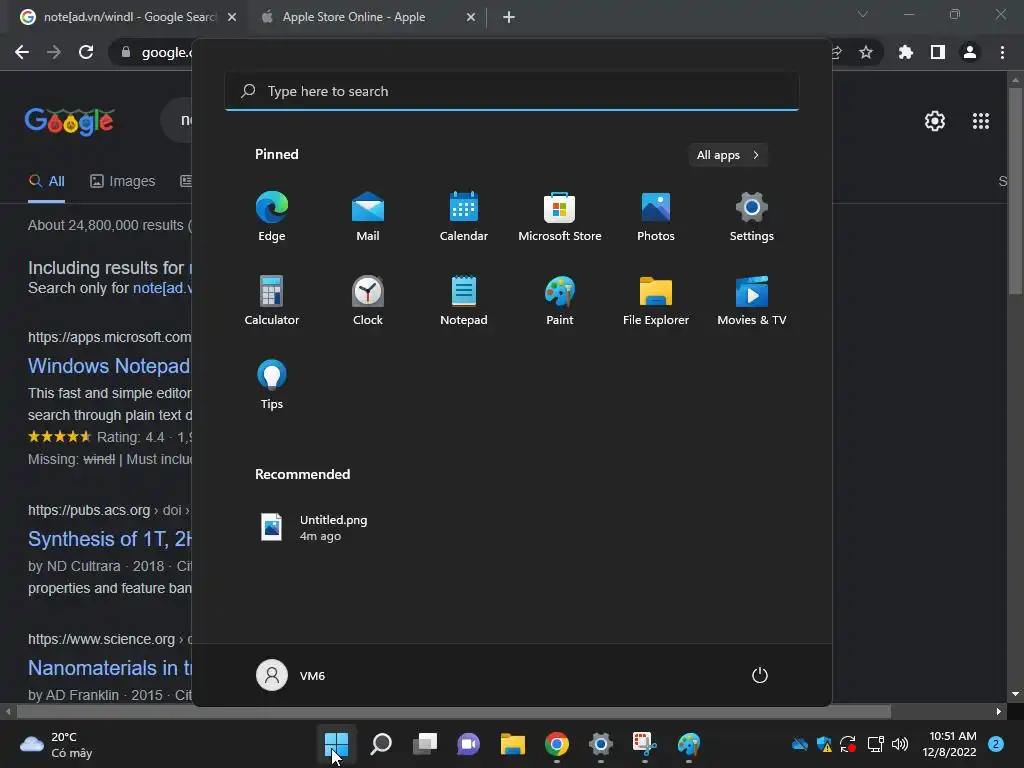The height and width of the screenshot is (768, 1024).
Task: Open File Explorer from pinned apps
Action: coord(656,300)
